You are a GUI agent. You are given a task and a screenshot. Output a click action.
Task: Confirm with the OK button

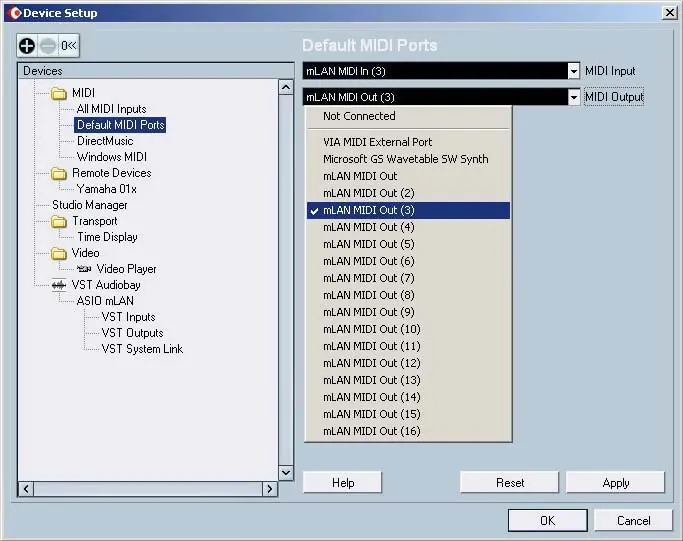(x=548, y=521)
